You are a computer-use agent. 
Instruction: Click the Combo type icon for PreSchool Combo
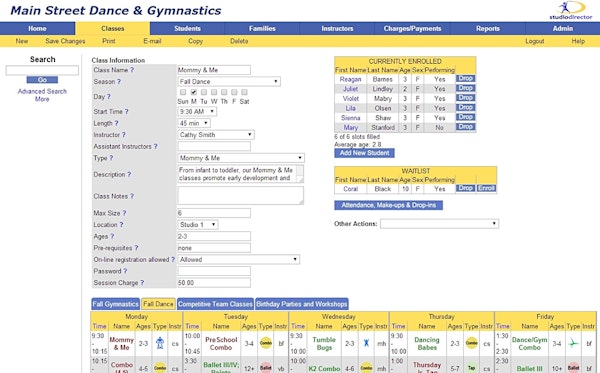(266, 343)
